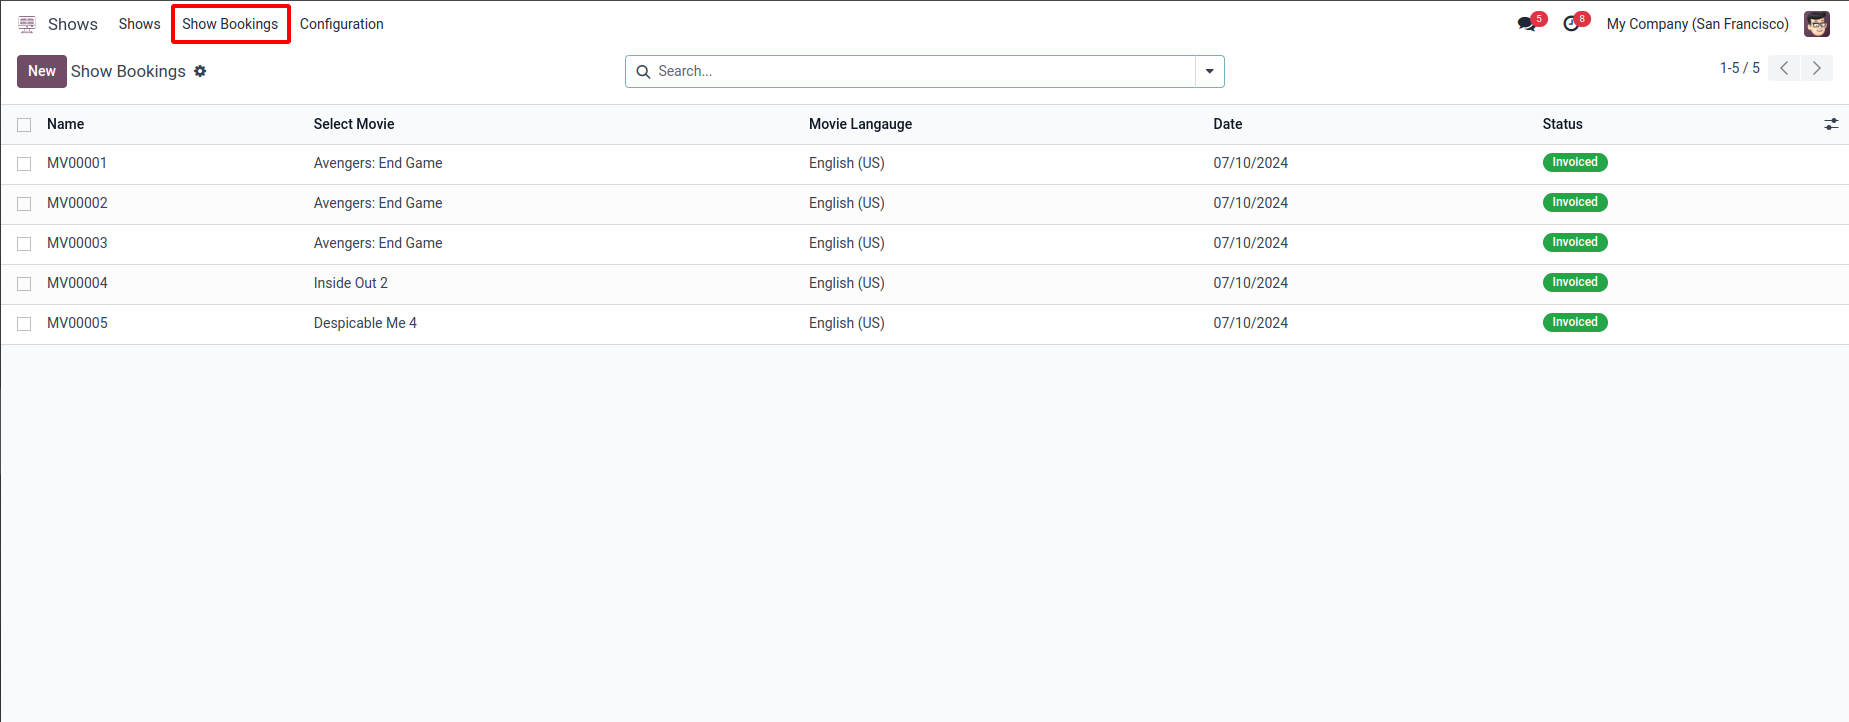Screen dimensions: 1849x722
Task: Click the Invoiced status badge of MV00002
Action: 1574,202
